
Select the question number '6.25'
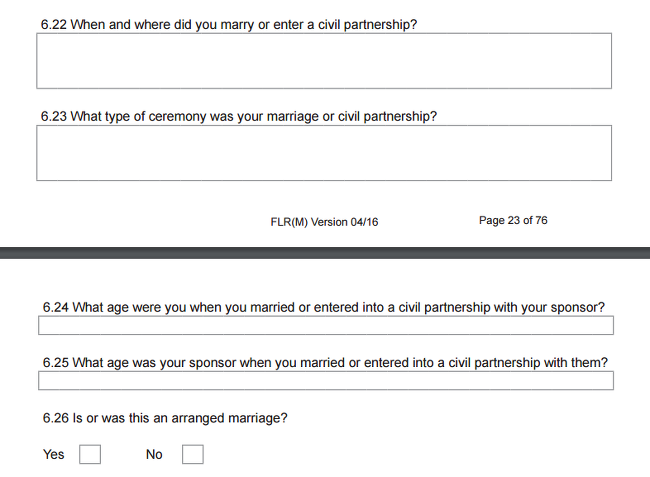56,363
